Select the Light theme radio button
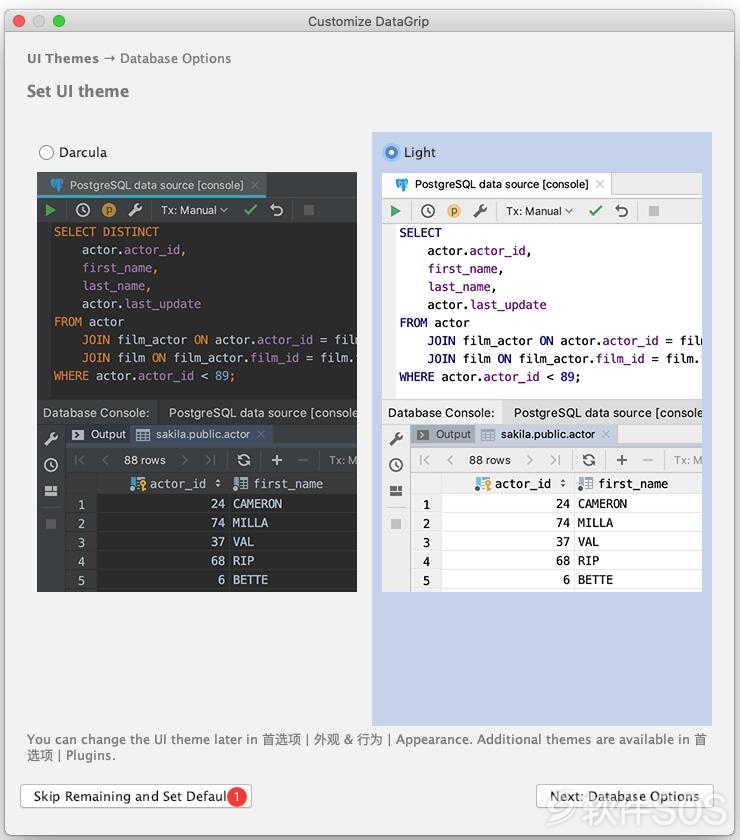Image resolution: width=740 pixels, height=840 pixels. [392, 153]
